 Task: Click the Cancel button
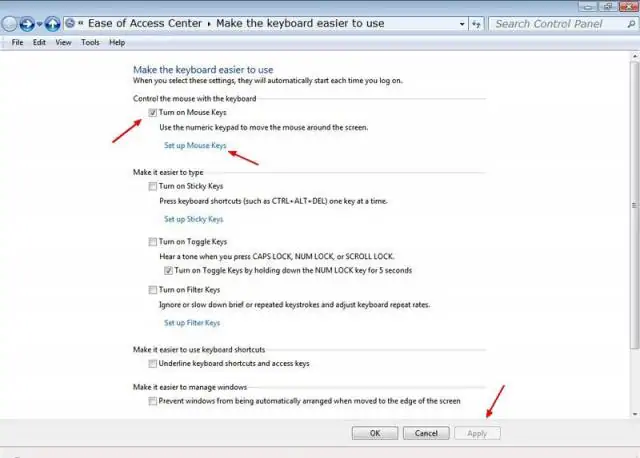tap(426, 433)
